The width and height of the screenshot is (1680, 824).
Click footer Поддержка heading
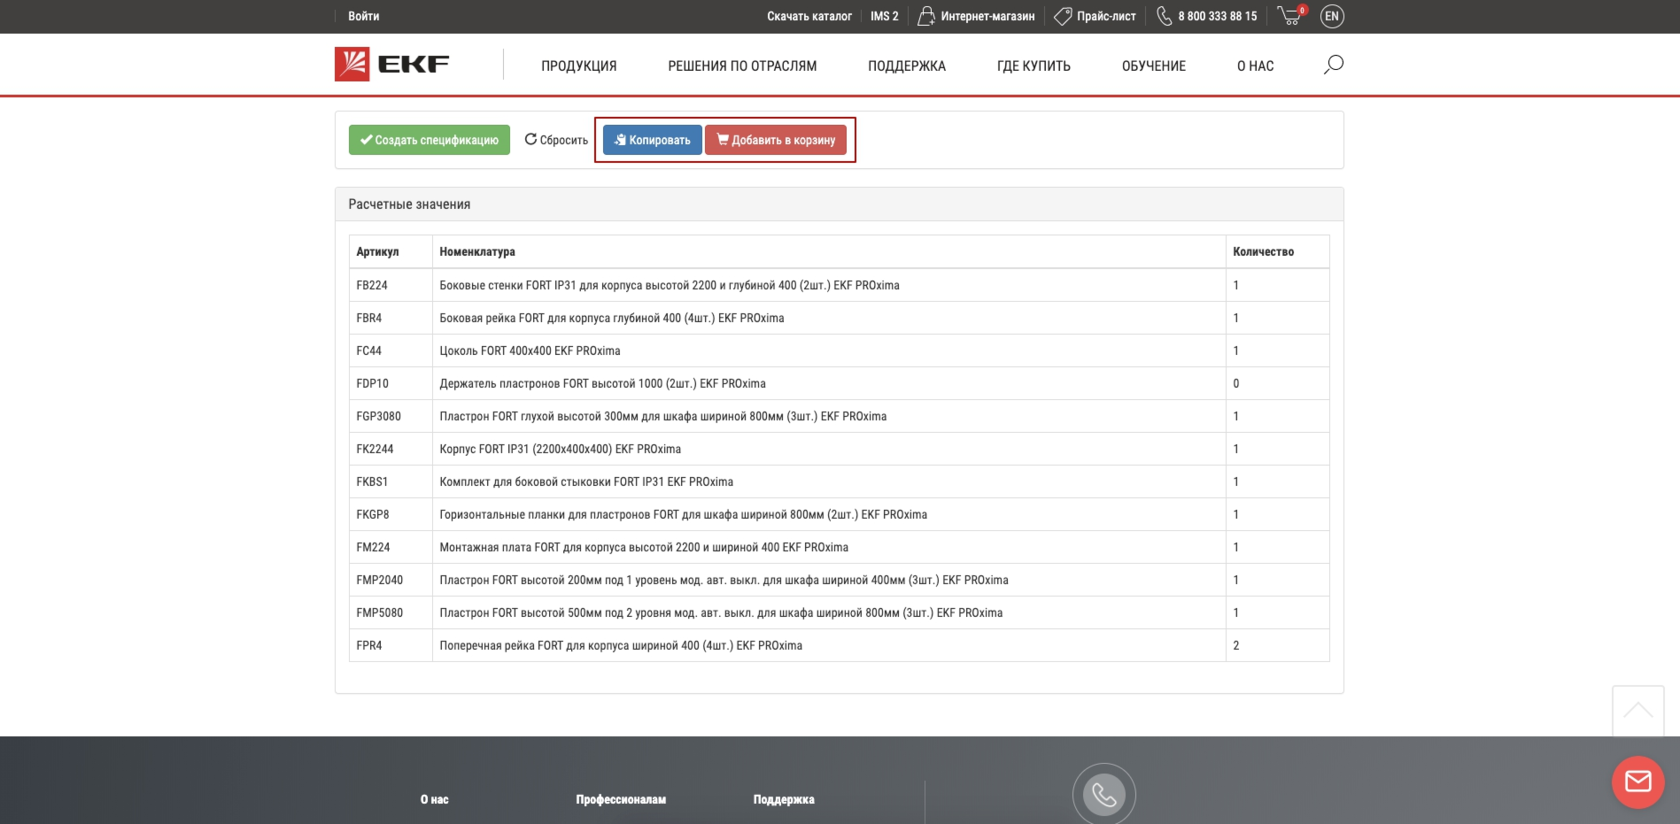(x=784, y=800)
